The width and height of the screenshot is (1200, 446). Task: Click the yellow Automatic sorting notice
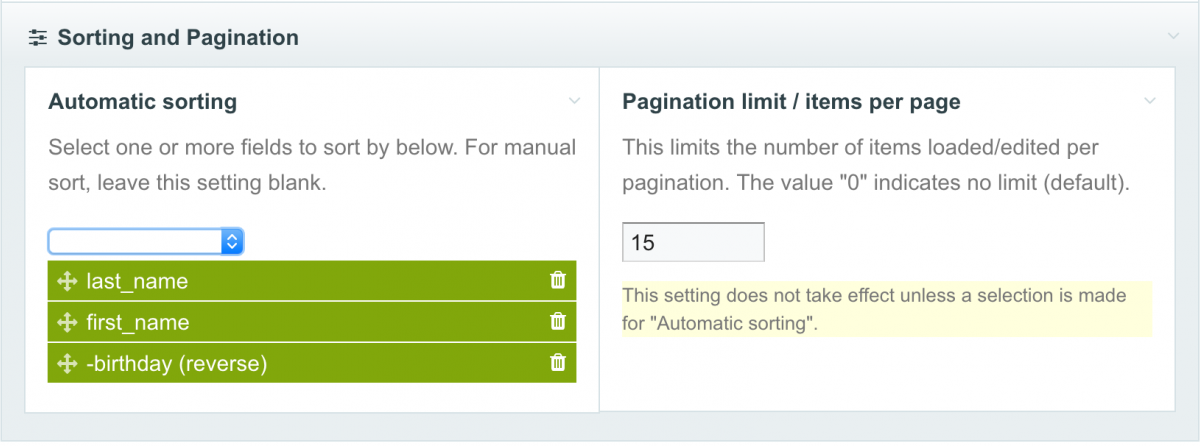coord(887,310)
